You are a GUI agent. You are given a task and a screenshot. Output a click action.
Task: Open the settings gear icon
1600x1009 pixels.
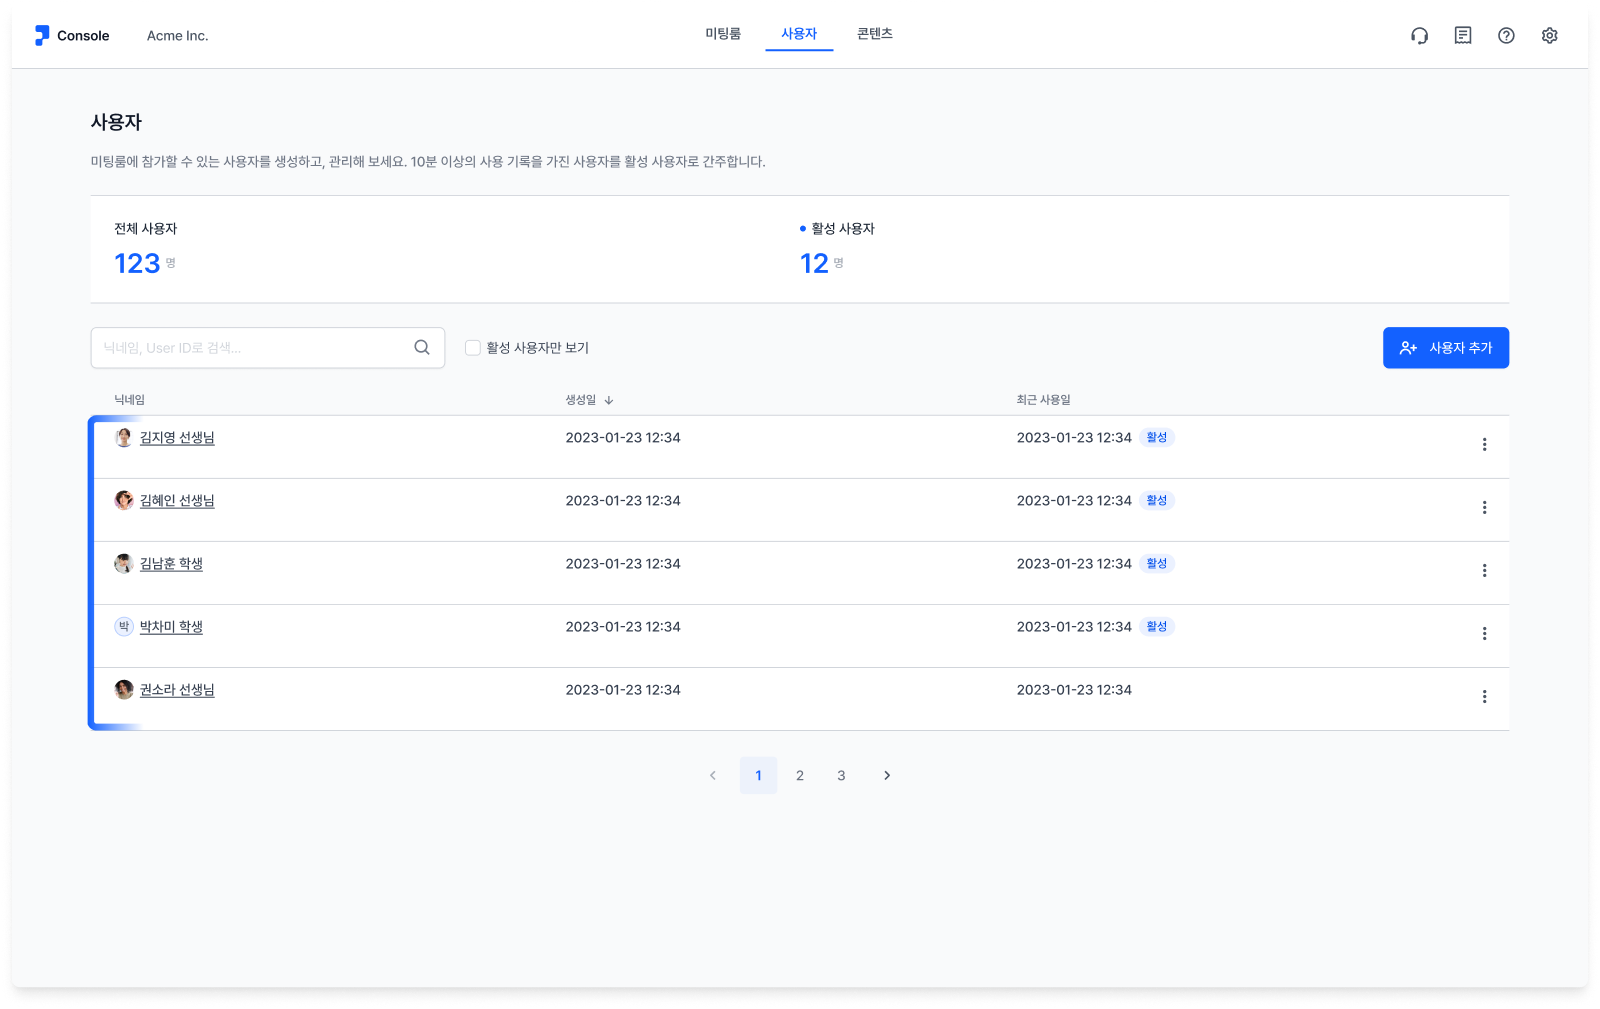1549,36
